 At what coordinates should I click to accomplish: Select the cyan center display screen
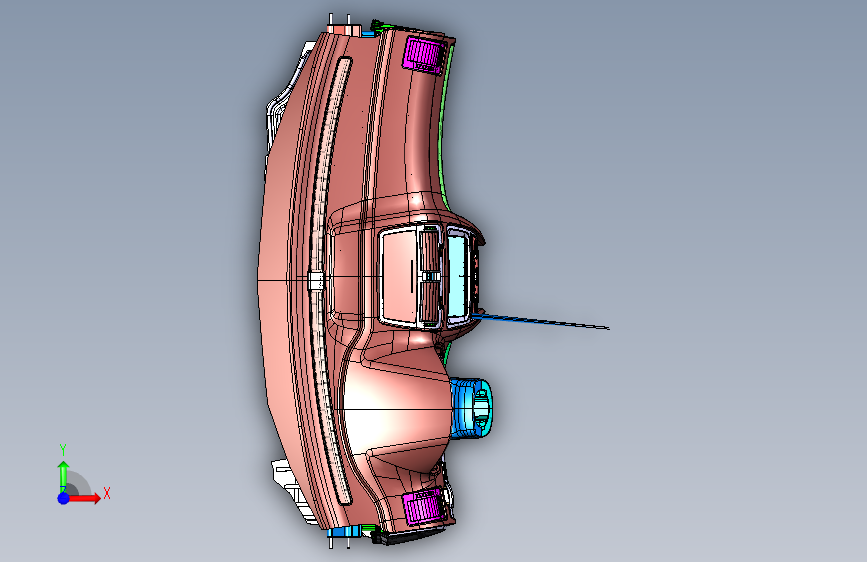coord(458,275)
